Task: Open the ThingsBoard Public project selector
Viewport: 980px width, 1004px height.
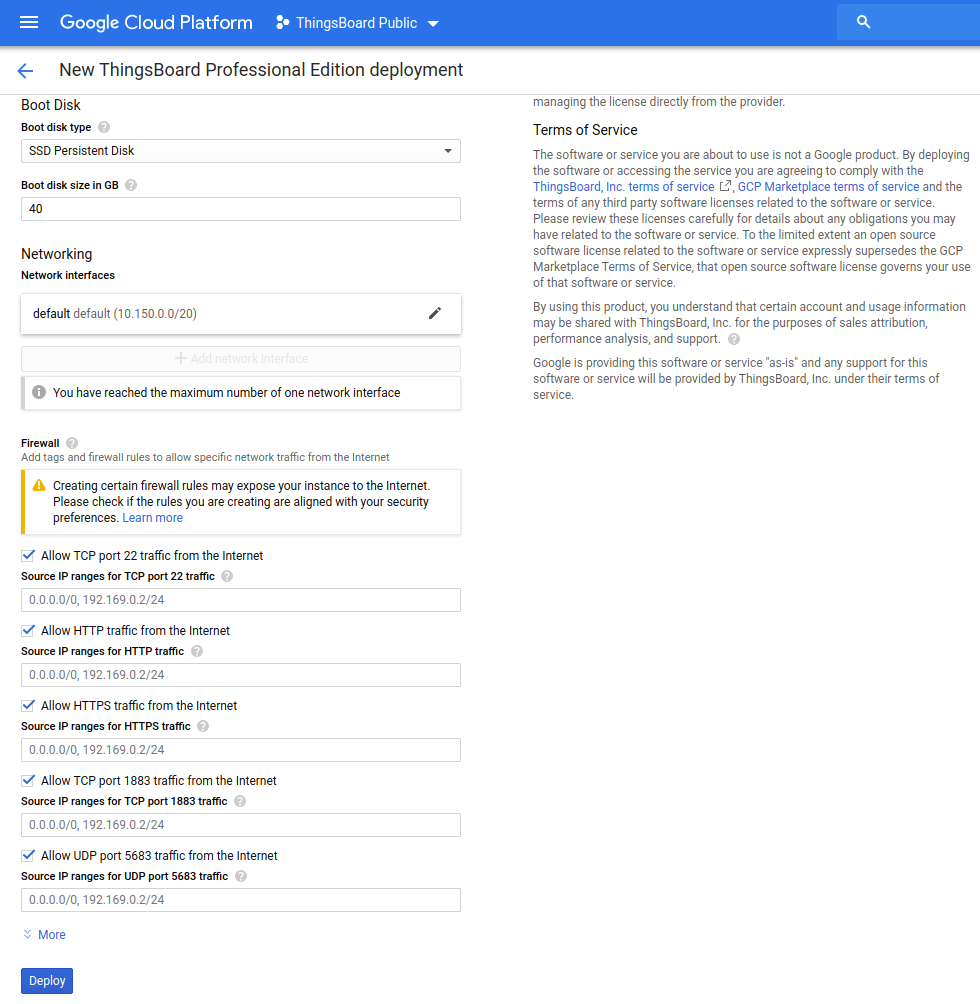Action: click(x=358, y=23)
